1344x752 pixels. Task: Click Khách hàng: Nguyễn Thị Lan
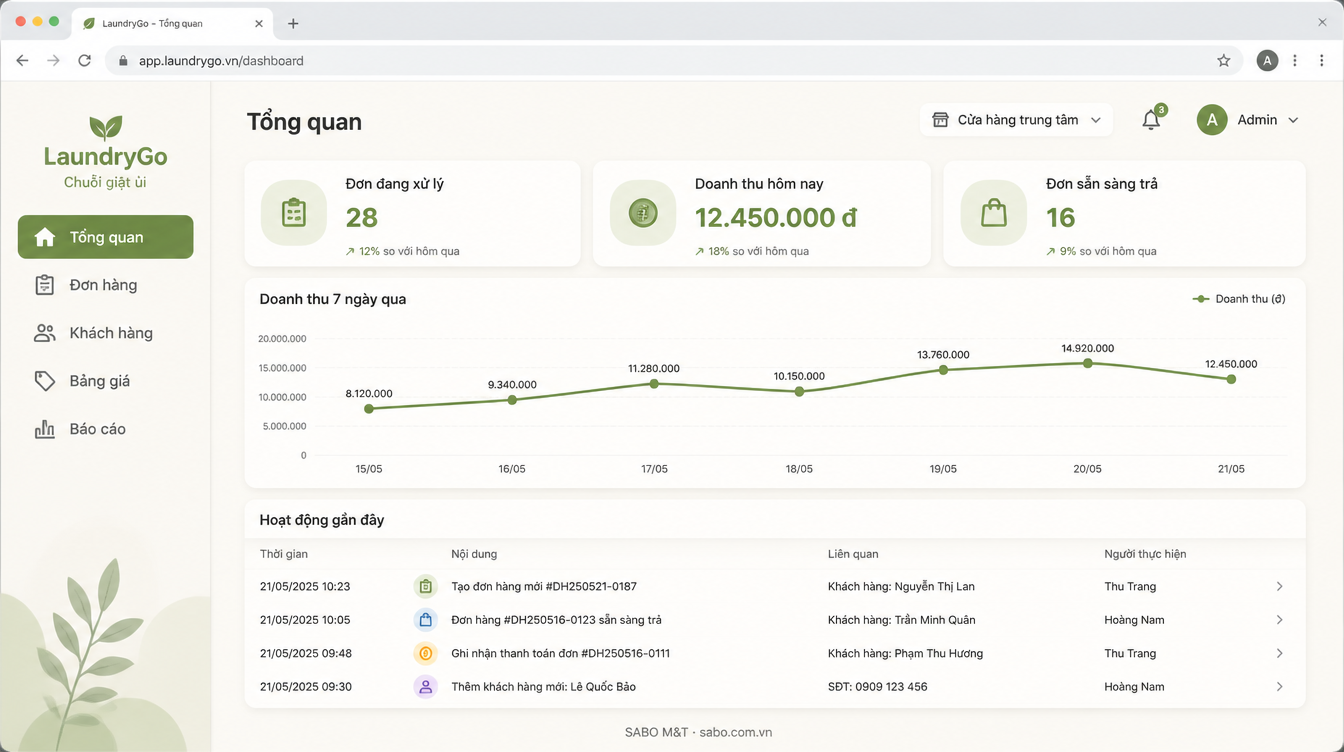point(901,587)
